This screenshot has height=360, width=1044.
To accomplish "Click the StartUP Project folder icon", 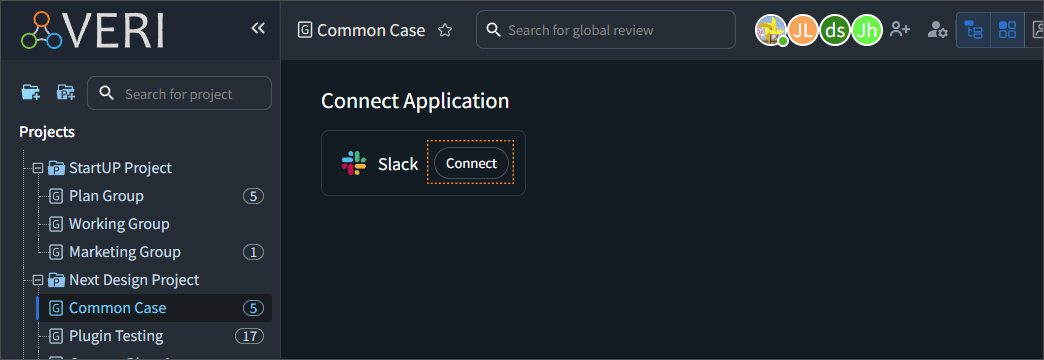I will (57, 168).
